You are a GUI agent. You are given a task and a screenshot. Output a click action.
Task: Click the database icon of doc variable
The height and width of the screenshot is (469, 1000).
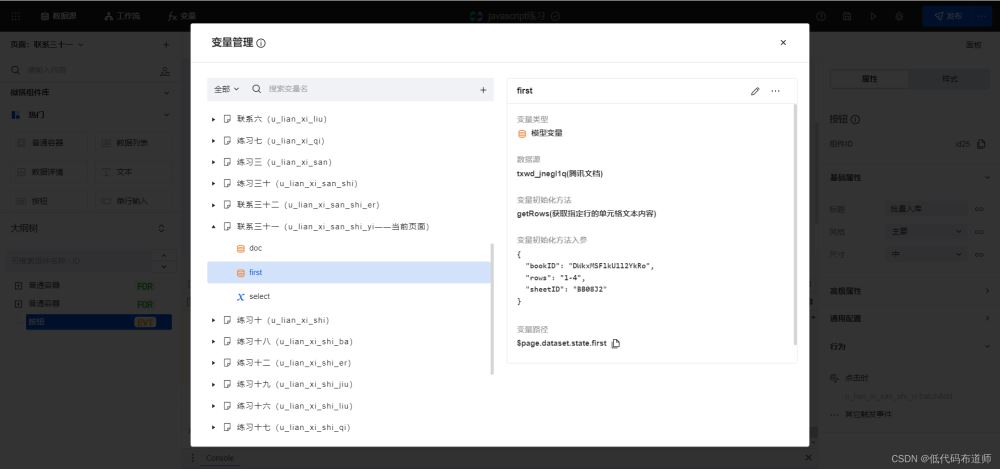click(240, 248)
